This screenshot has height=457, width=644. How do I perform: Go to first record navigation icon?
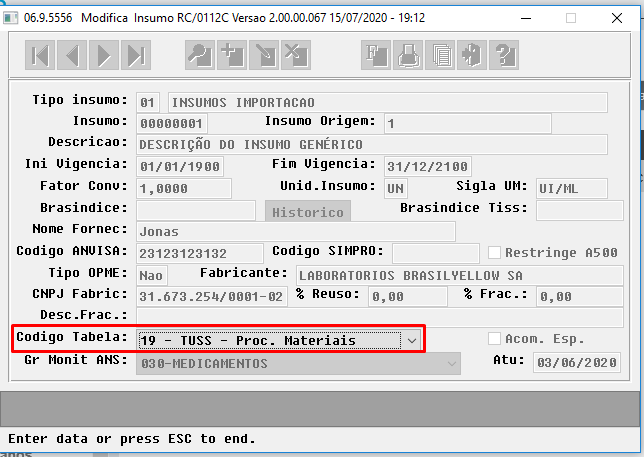40,55
